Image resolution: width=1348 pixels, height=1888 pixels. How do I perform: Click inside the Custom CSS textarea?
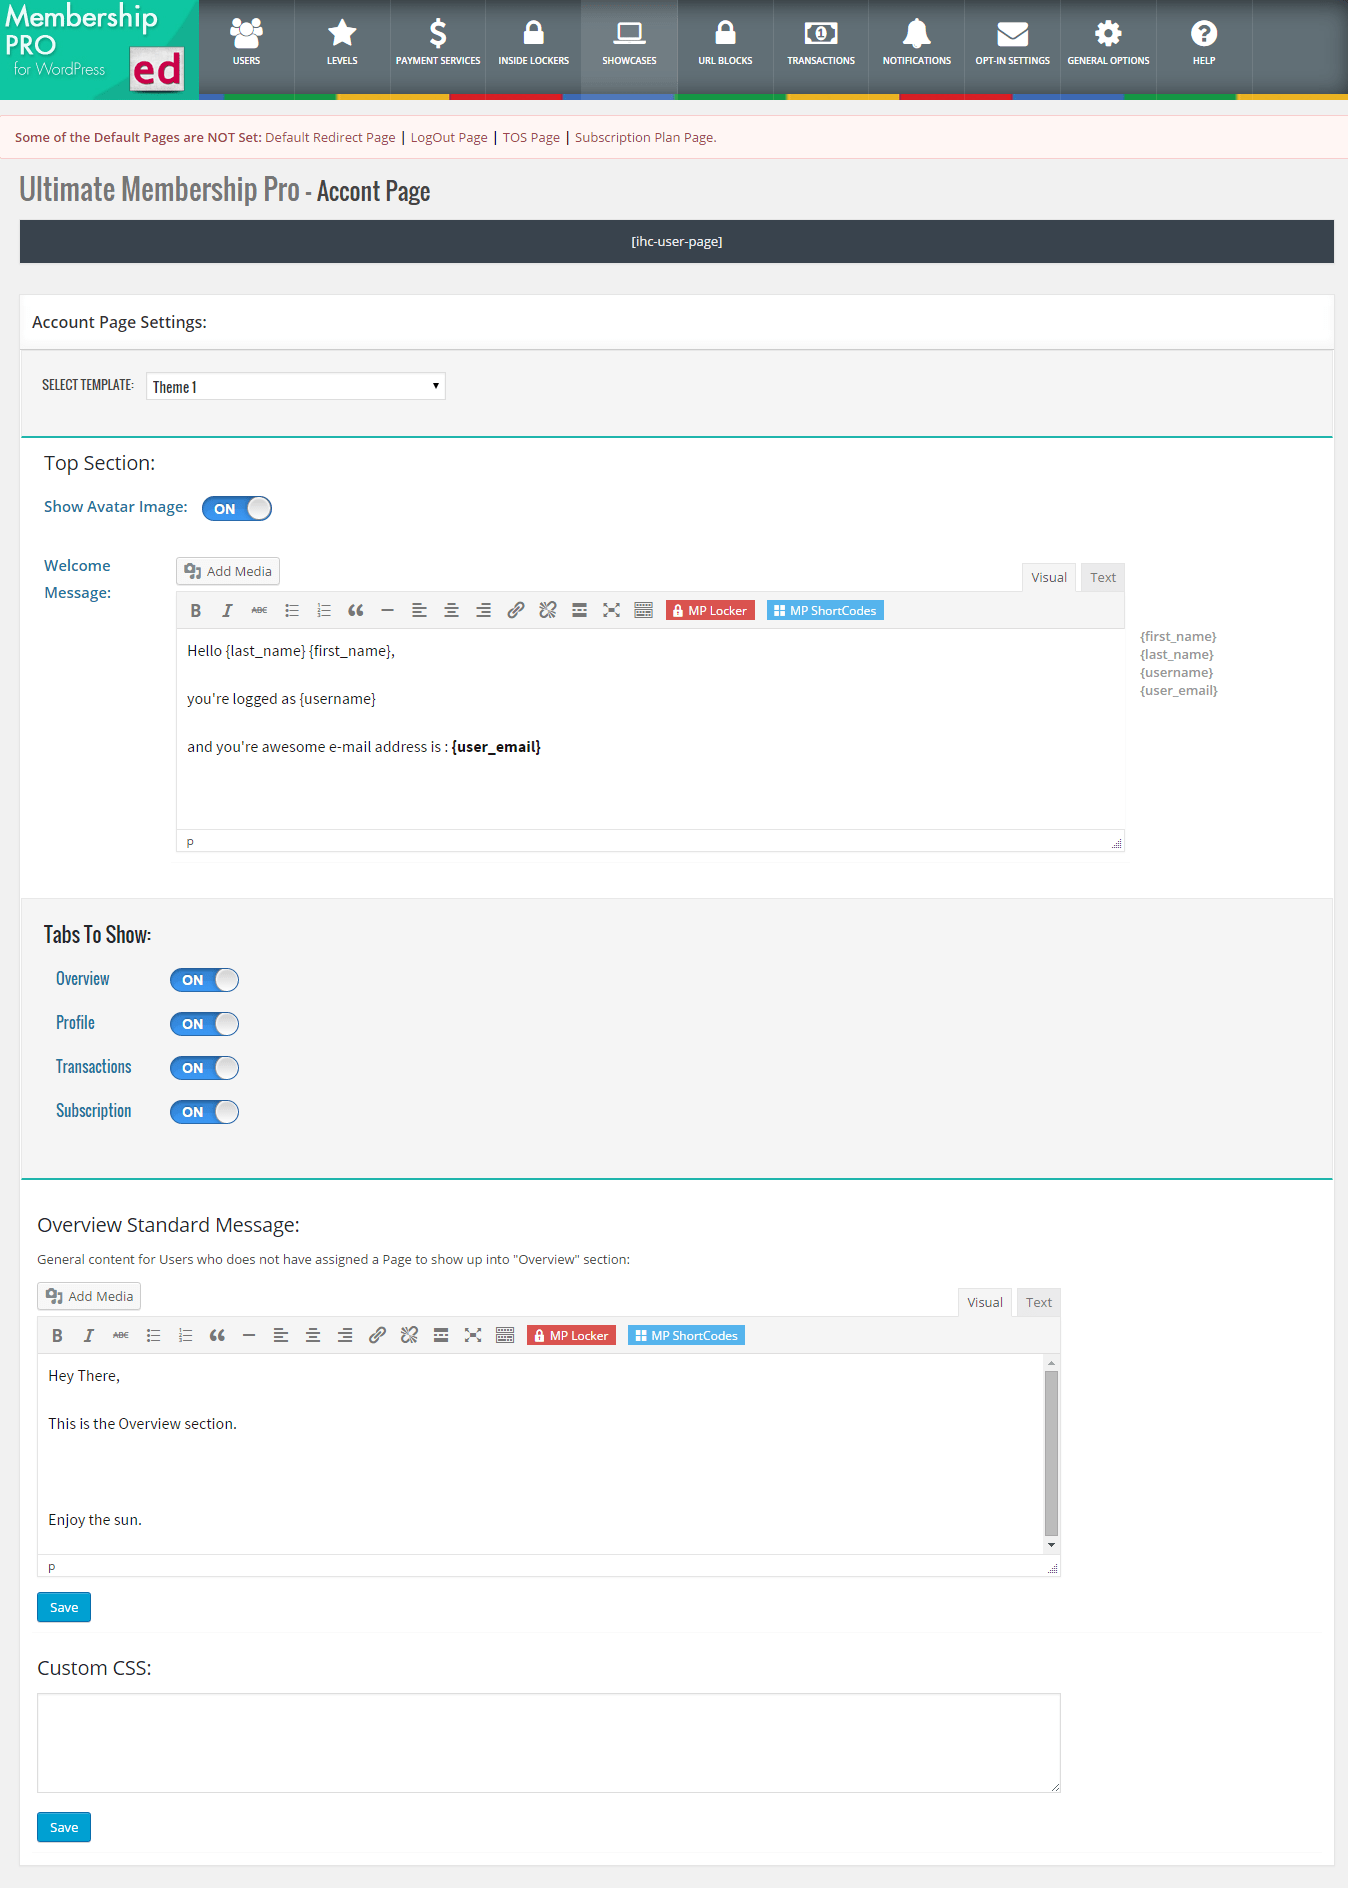pyautogui.click(x=549, y=1743)
